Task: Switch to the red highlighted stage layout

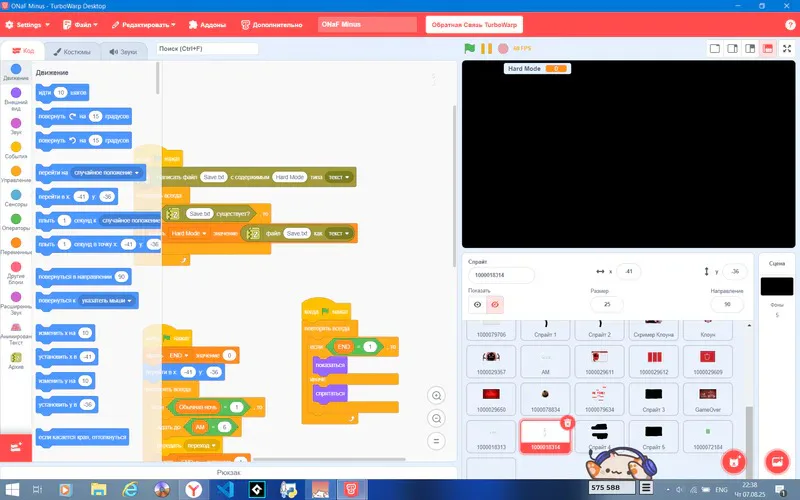Action: 767,48
